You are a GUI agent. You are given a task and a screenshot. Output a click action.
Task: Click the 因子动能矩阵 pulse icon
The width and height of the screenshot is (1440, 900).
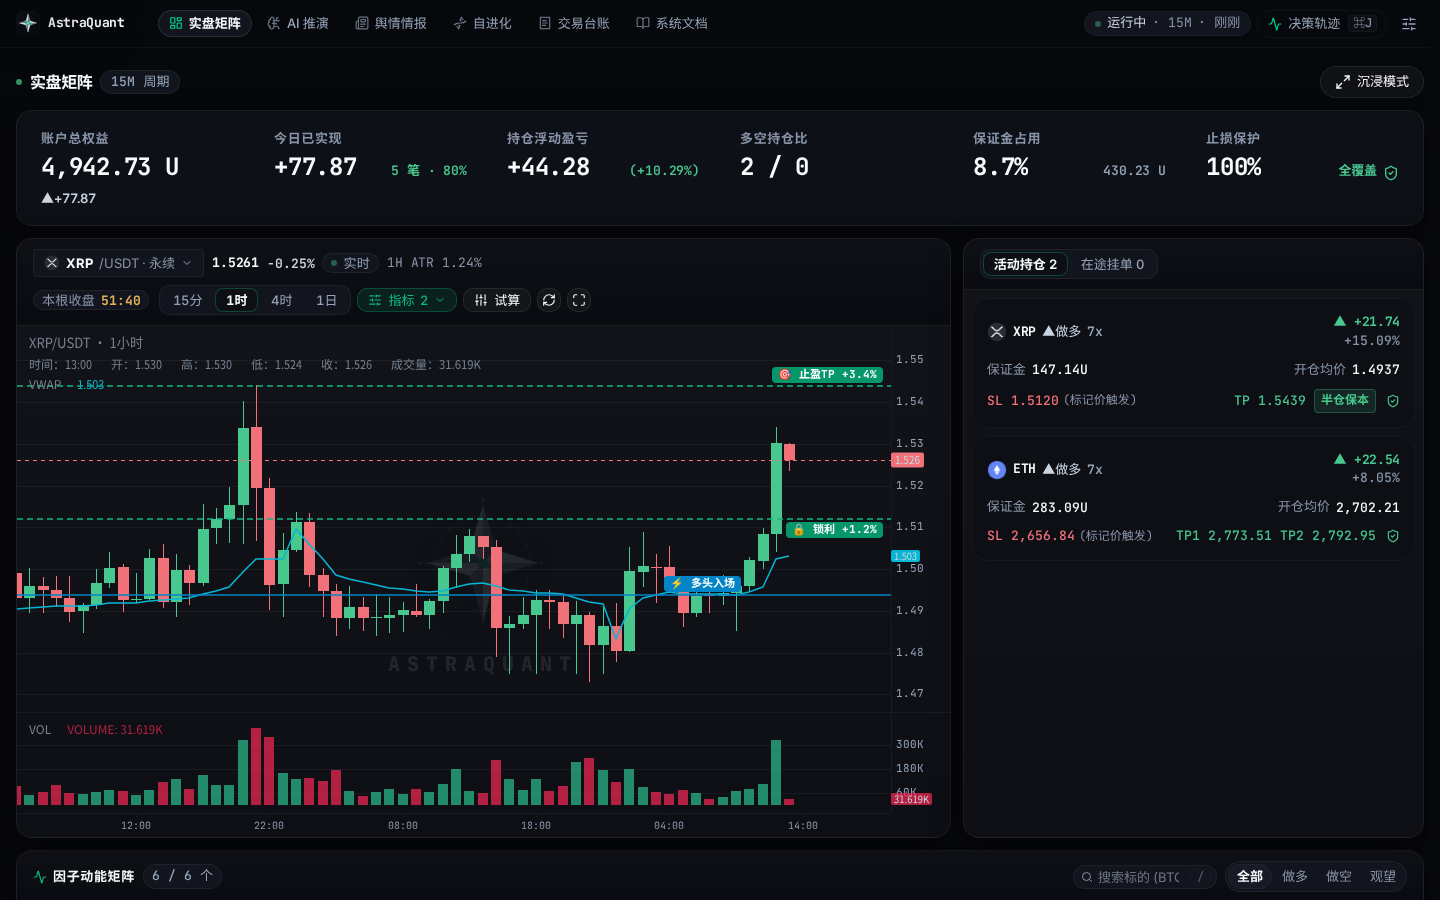click(40, 877)
